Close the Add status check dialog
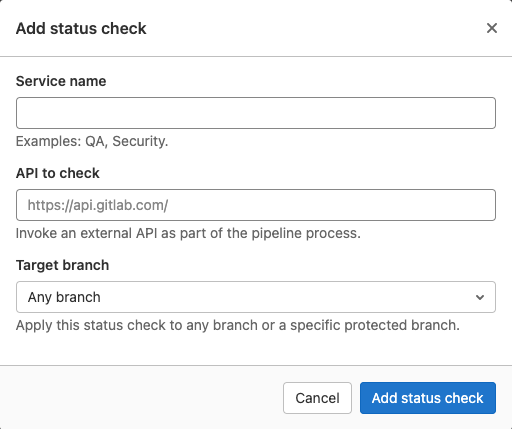512x429 pixels. (492, 28)
